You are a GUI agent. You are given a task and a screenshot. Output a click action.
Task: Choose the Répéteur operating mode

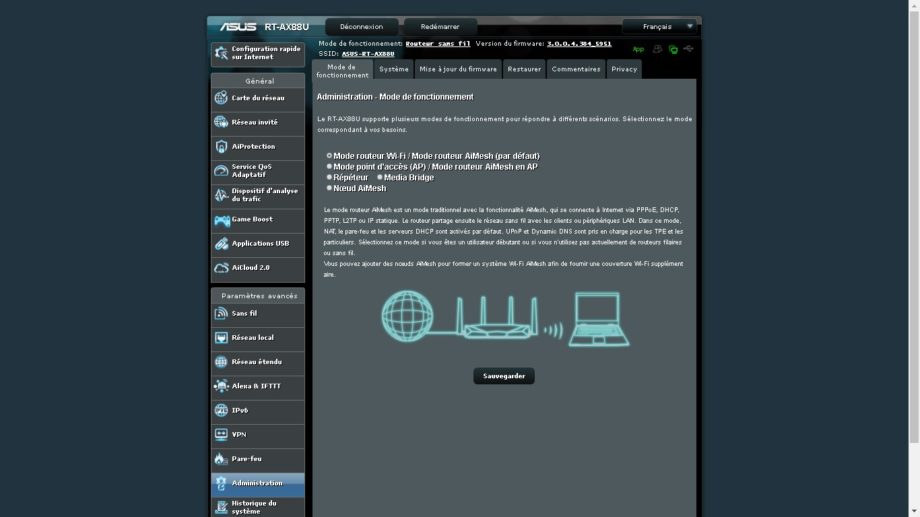329,177
